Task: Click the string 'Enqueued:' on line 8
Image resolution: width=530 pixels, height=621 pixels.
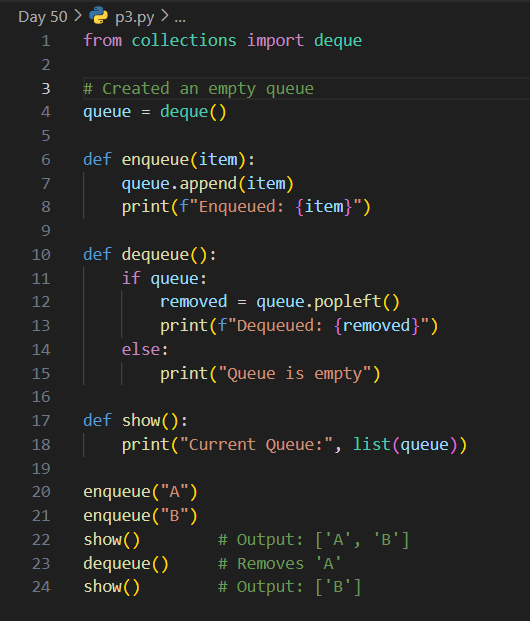Action: click(x=241, y=207)
